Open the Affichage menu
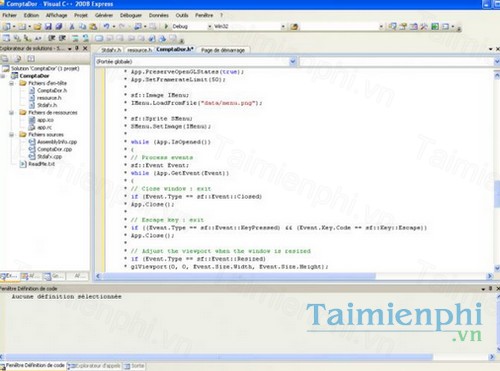Image resolution: width=500 pixels, height=371 pixels. [56, 15]
